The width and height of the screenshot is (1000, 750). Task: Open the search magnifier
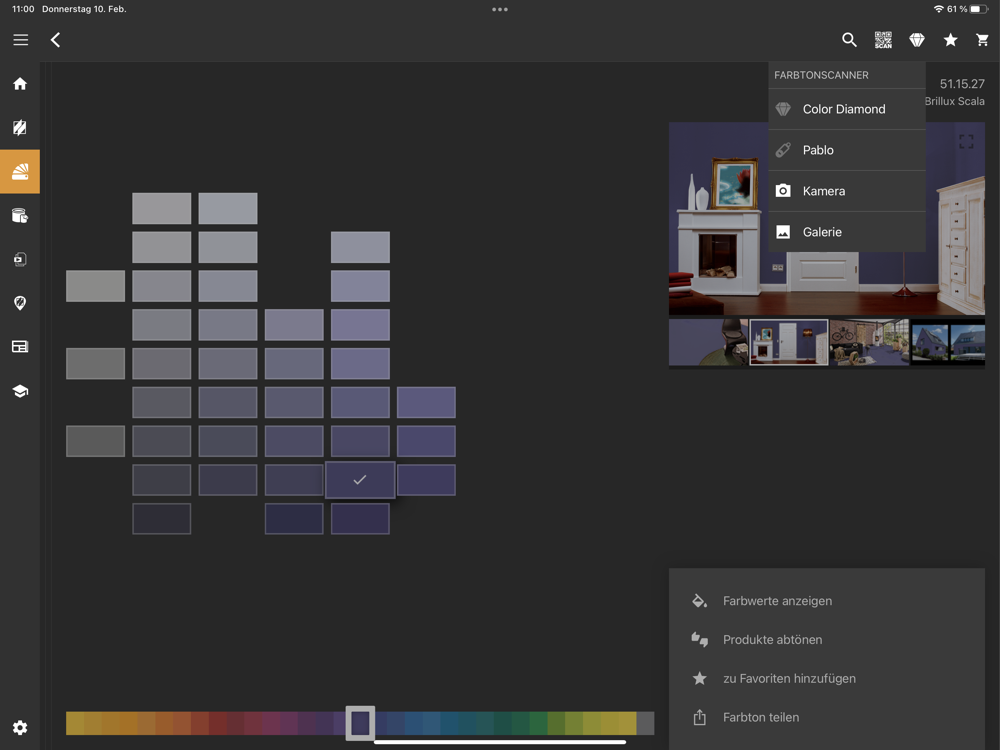849,40
